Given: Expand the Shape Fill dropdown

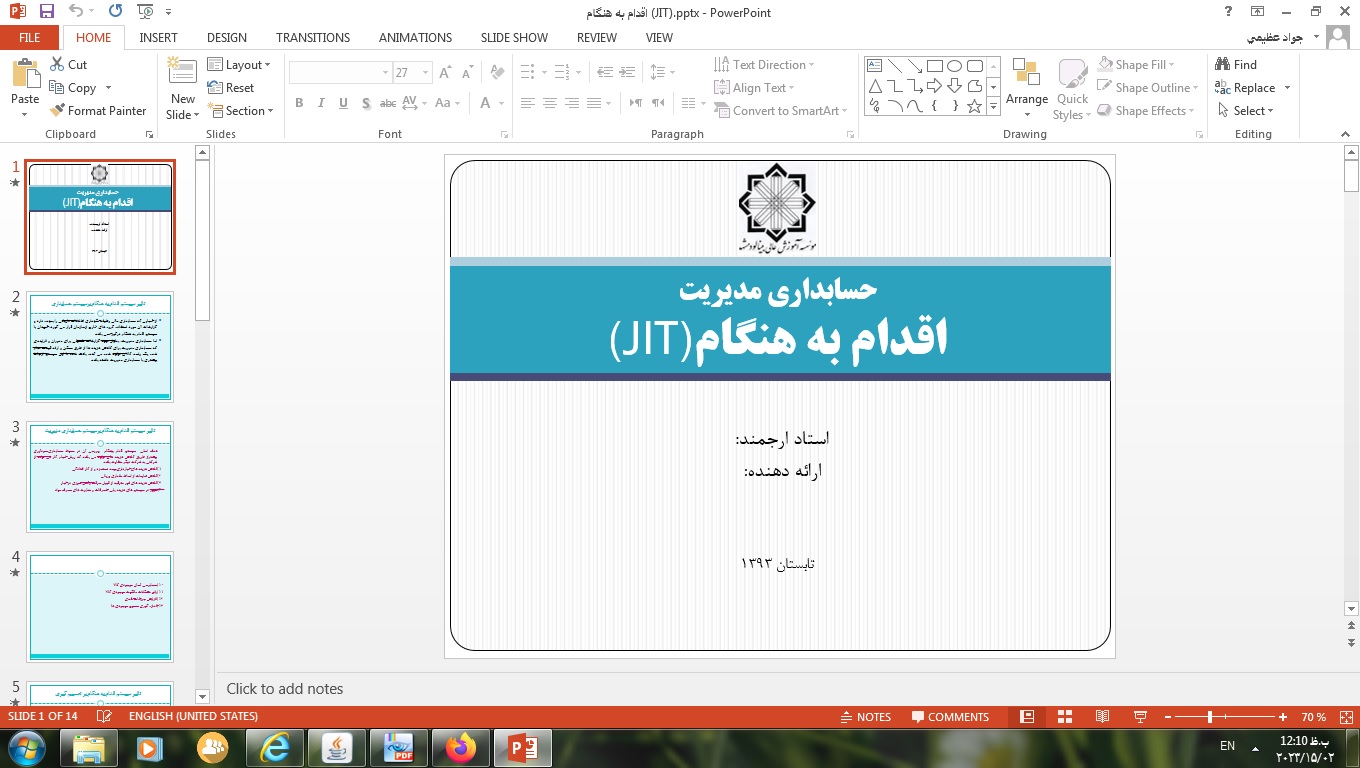Looking at the screenshot, I should coord(1173,64).
